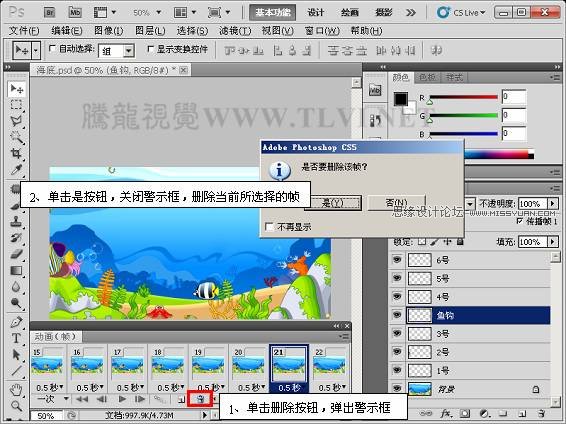
Task: Select the Magic Wand tool
Action: 16,137
